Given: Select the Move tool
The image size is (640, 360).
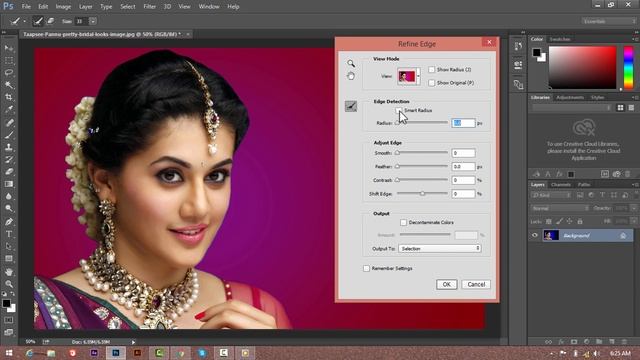Looking at the screenshot, I should (9, 48).
